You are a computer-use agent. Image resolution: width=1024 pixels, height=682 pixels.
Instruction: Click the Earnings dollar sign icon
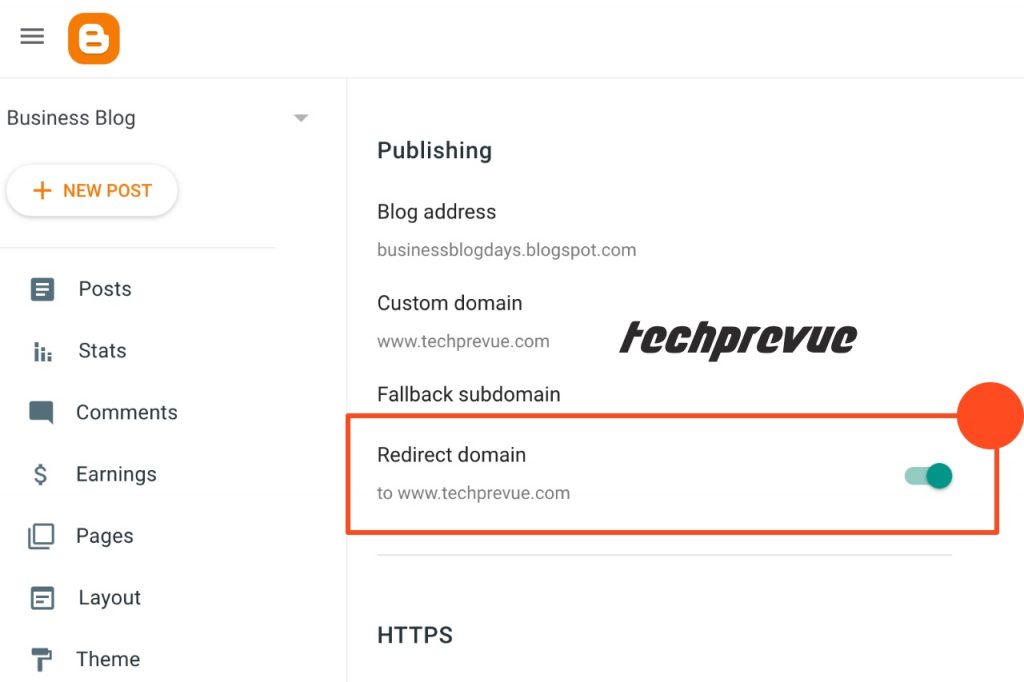40,474
